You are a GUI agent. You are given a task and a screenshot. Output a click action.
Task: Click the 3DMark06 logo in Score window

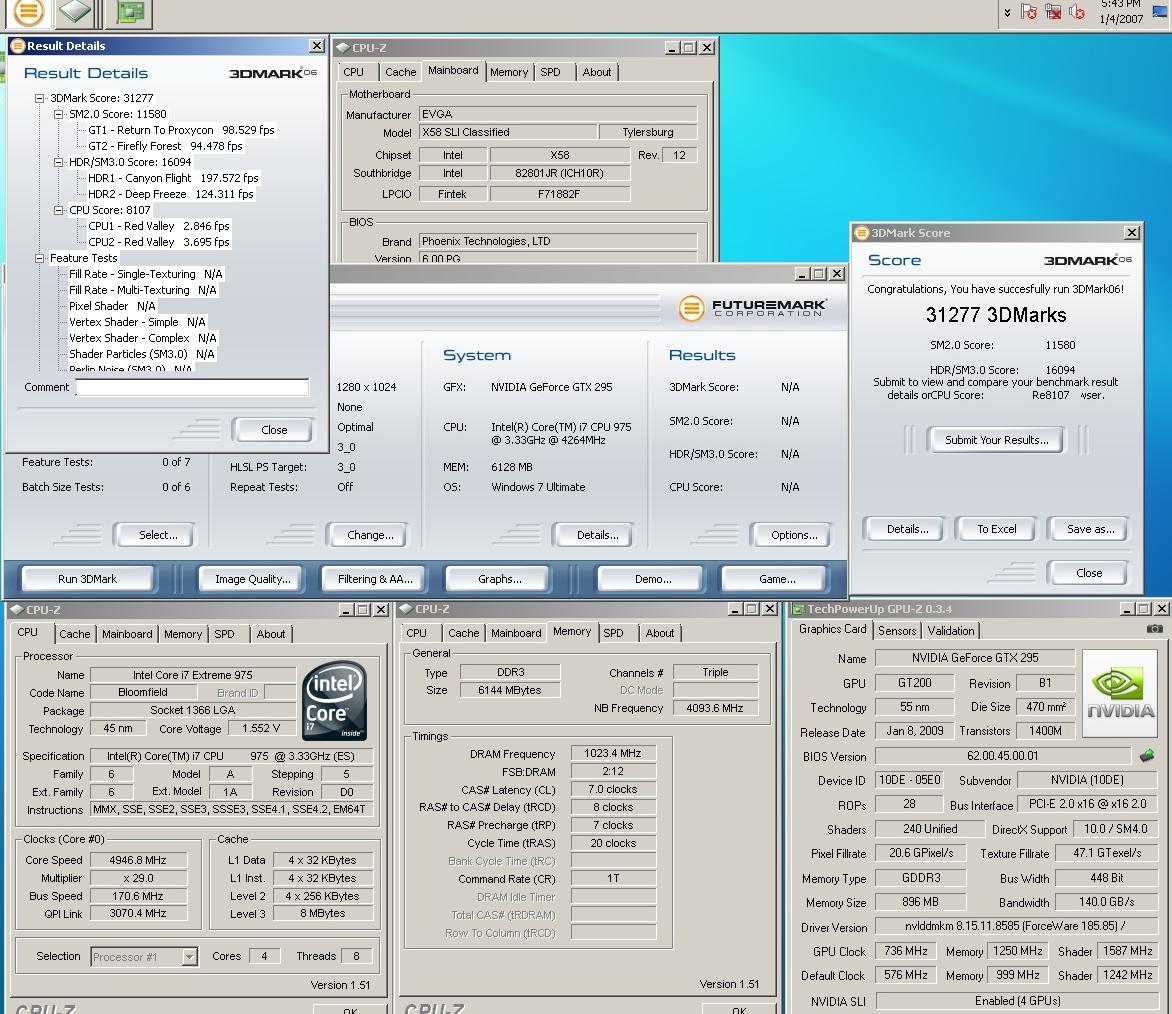point(1088,260)
